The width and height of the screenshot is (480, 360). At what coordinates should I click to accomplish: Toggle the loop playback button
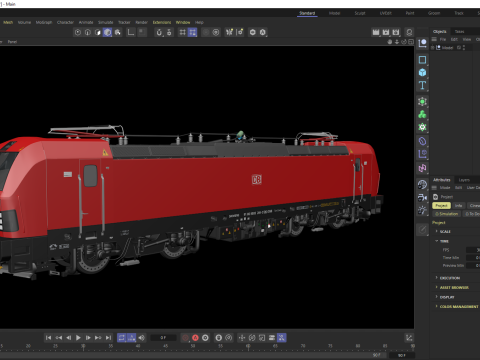pos(122,338)
